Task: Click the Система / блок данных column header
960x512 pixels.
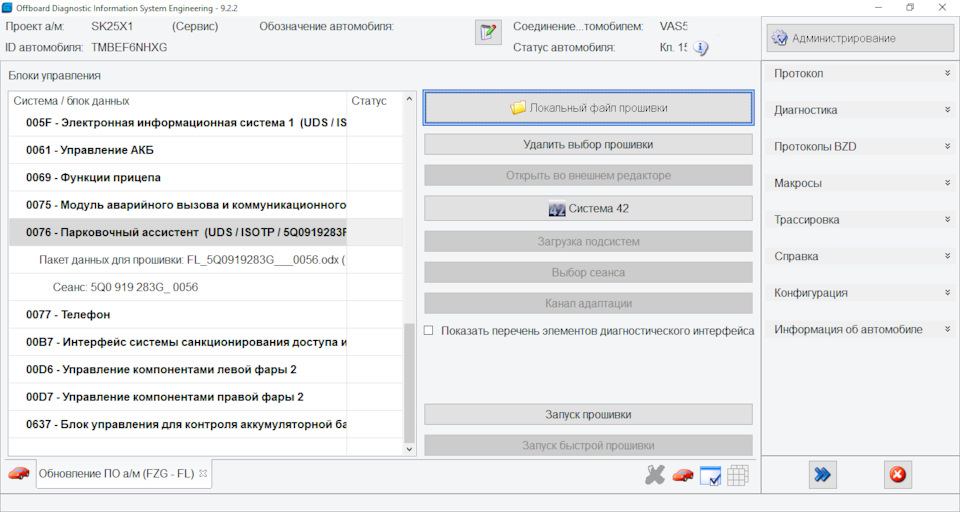Action: tap(178, 101)
